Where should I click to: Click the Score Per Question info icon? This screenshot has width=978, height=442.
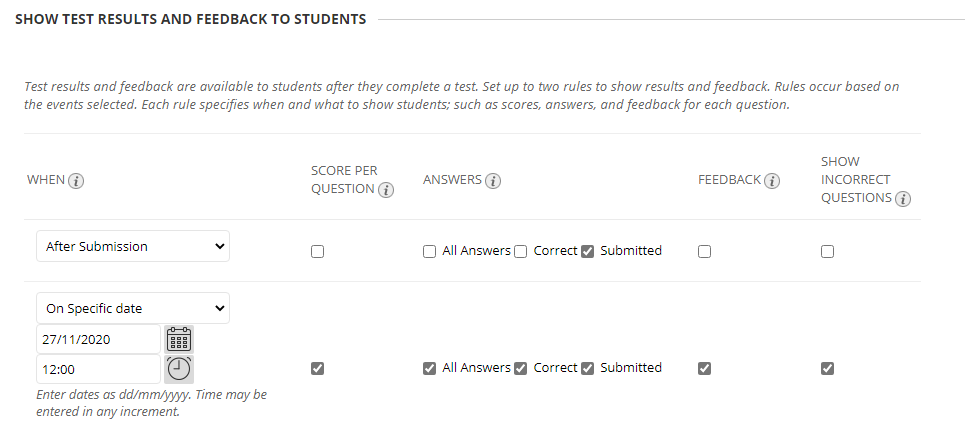[386, 190]
